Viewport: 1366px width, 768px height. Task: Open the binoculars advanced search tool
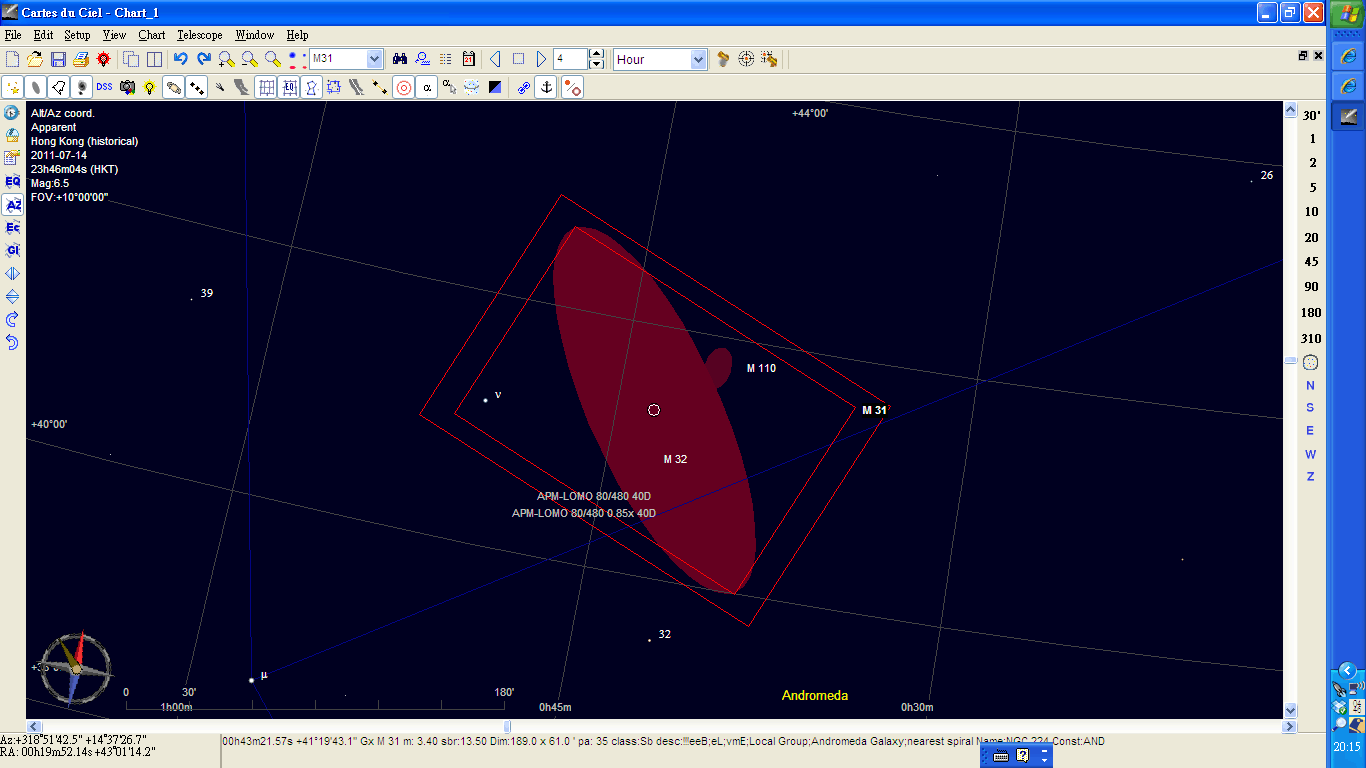399,60
